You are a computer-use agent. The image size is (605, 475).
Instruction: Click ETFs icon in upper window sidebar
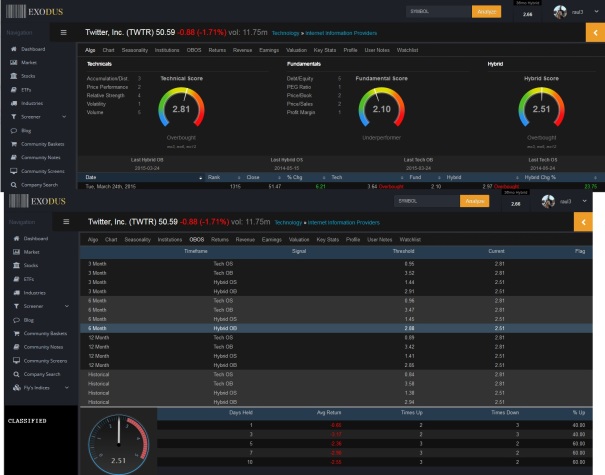pos(14,90)
